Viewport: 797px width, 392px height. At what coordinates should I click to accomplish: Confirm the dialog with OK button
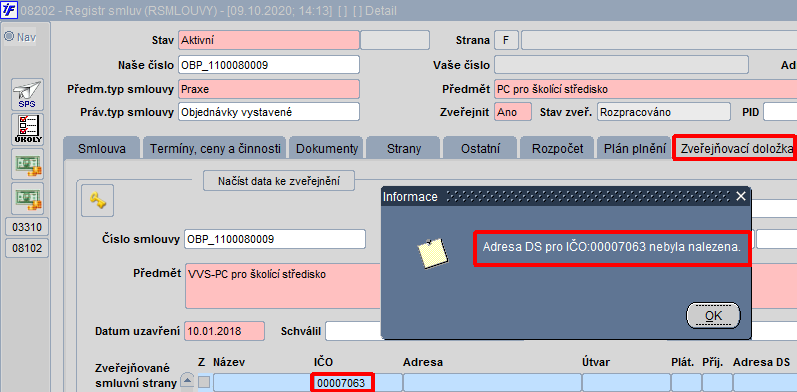(x=713, y=316)
